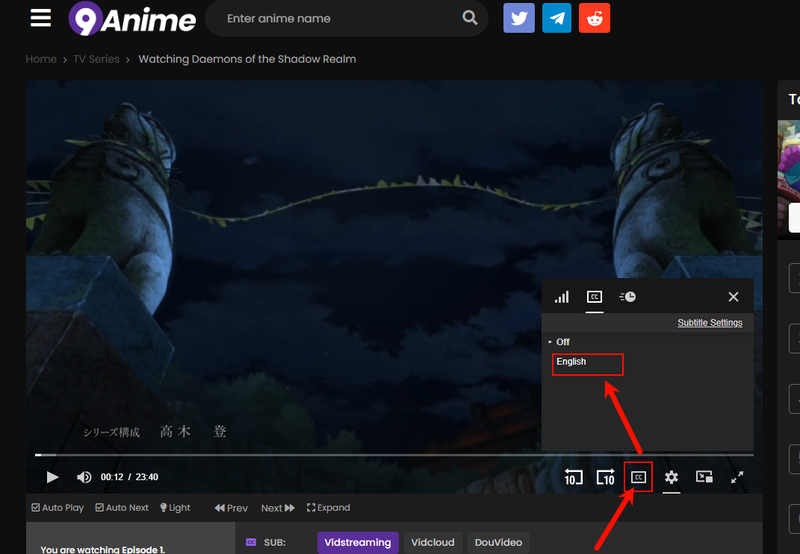Go to previous episode with Prev
Screen dimensions: 800x554
(x=231, y=508)
